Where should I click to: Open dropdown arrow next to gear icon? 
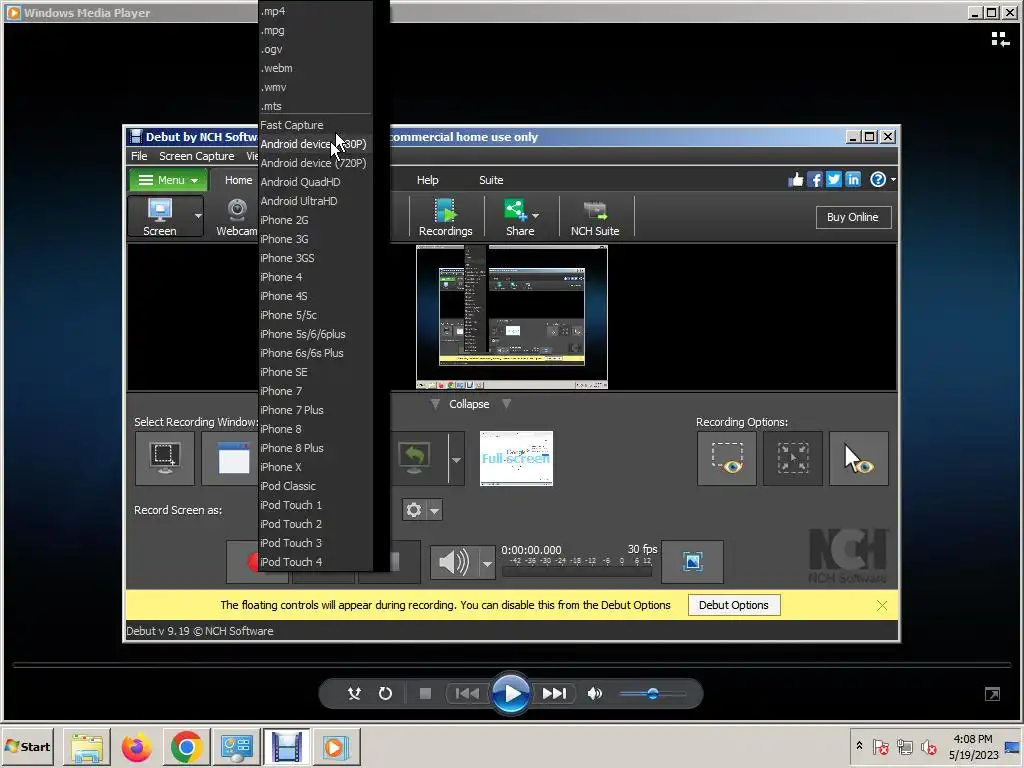tap(434, 510)
